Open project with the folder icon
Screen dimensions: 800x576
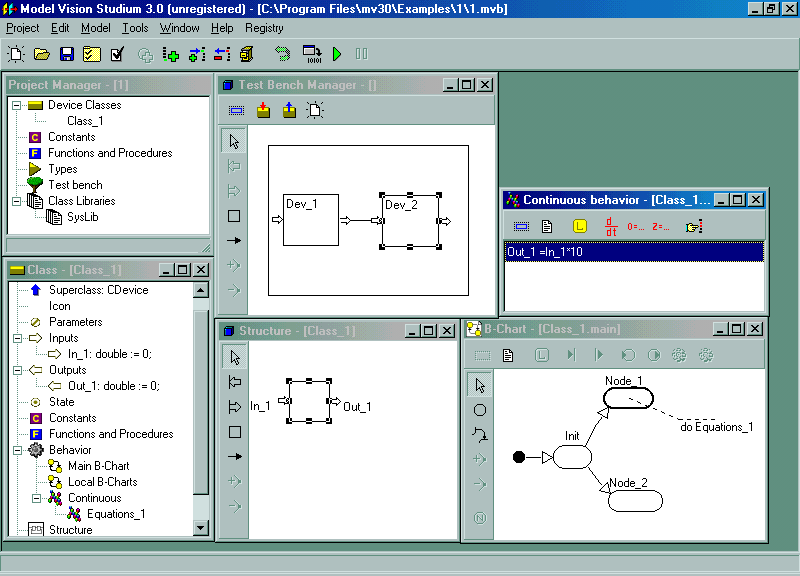click(41, 54)
